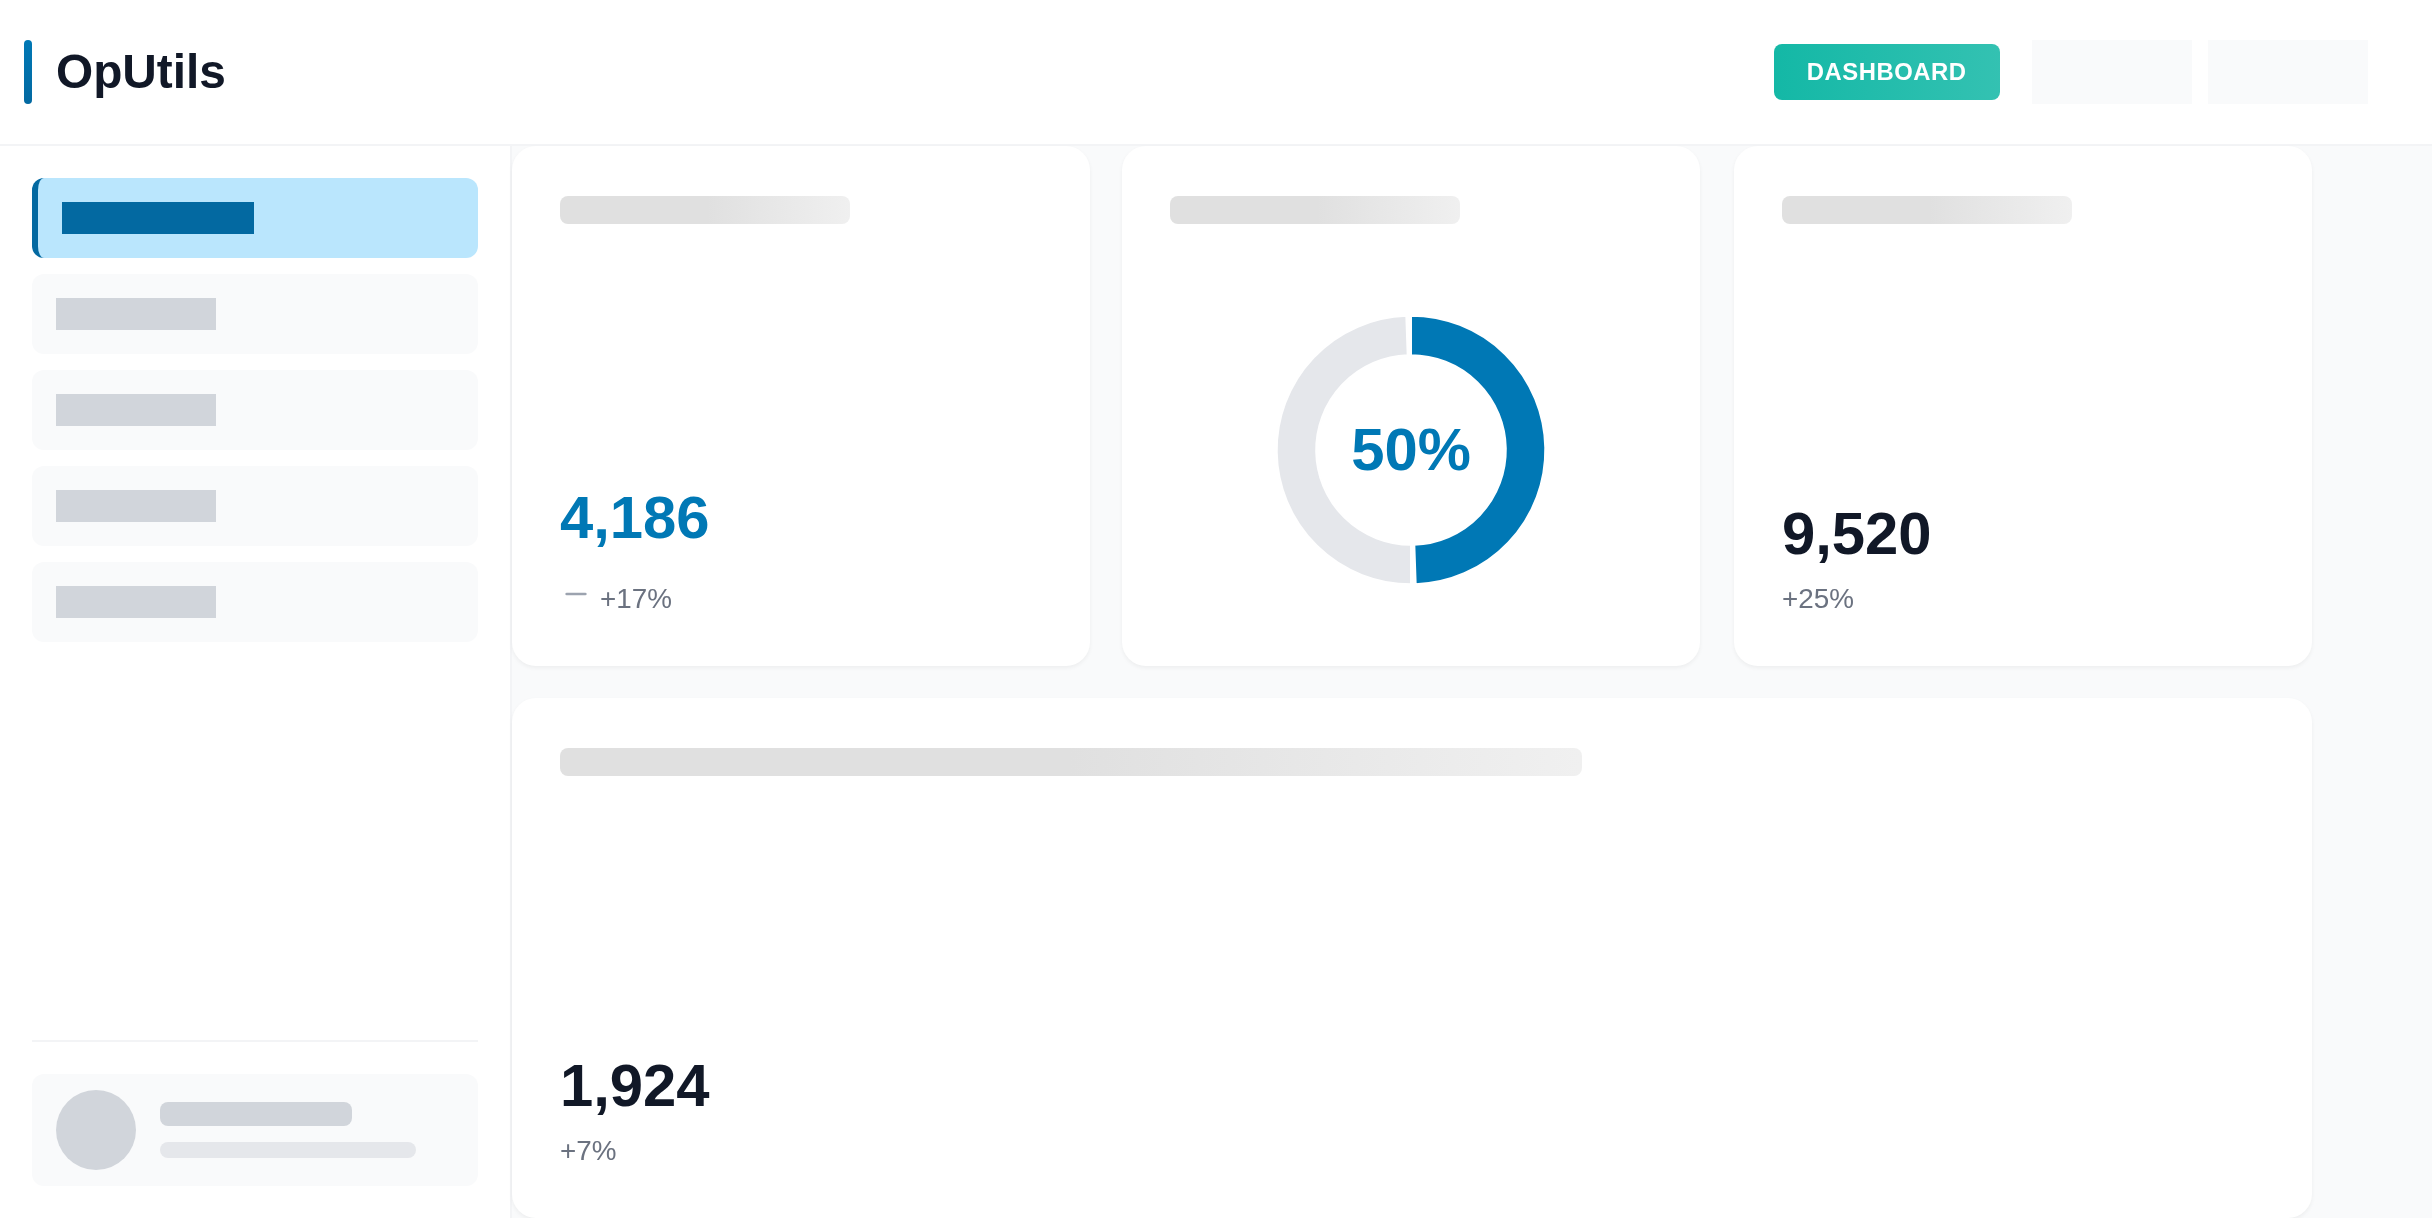Click the blank header button next to DASHBOARD
2432x1218 pixels.
click(2111, 72)
